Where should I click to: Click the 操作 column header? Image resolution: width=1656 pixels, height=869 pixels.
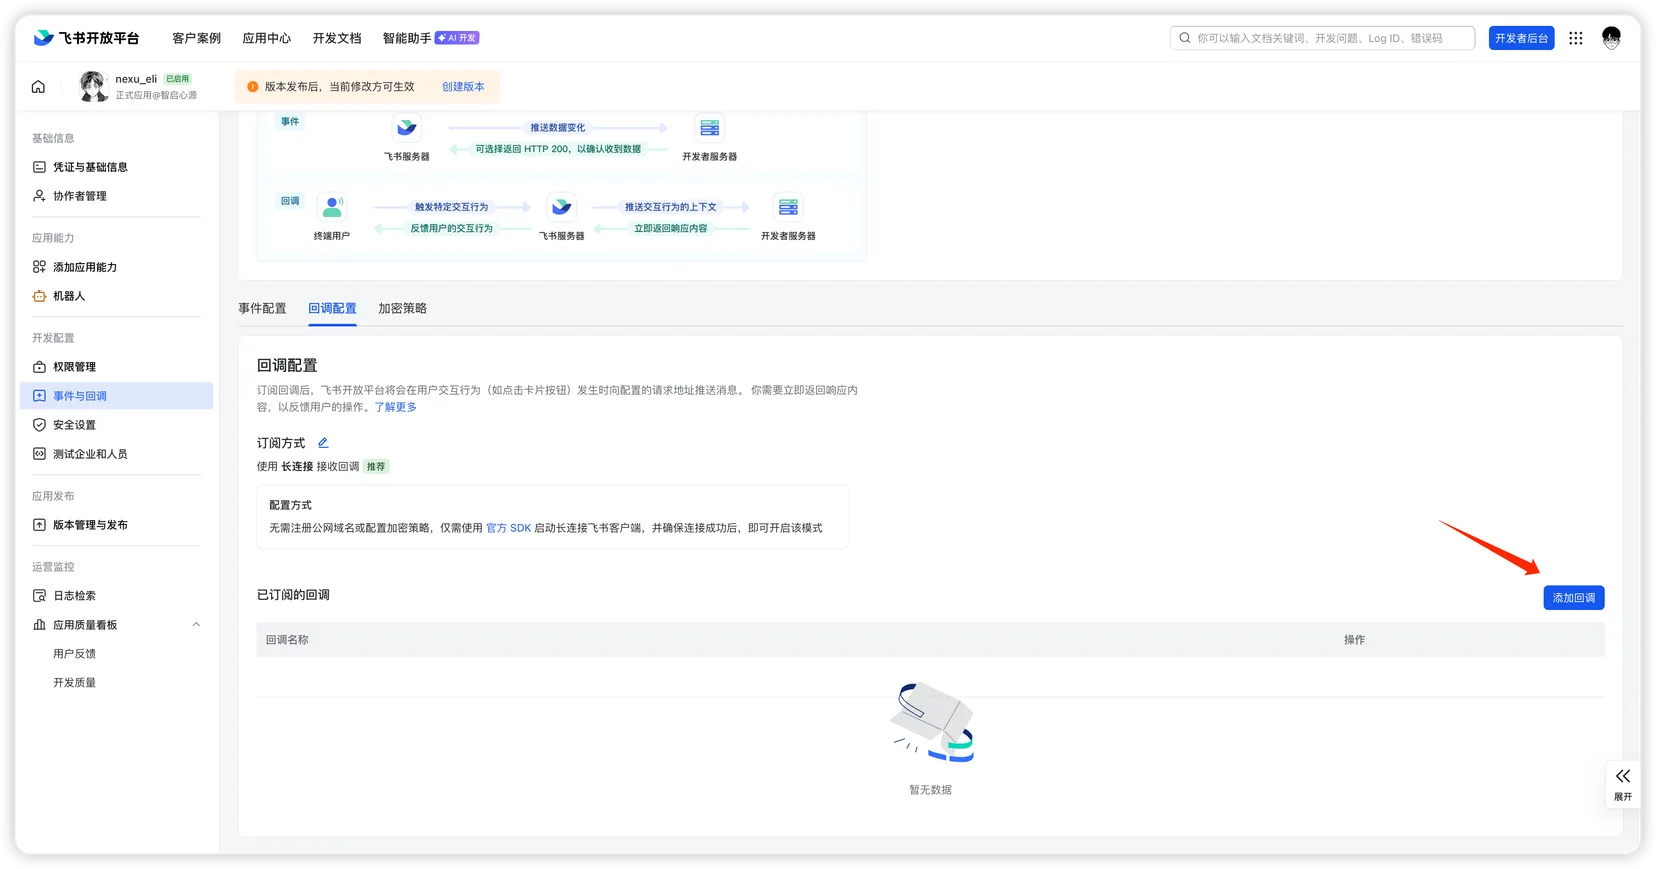coord(1354,640)
